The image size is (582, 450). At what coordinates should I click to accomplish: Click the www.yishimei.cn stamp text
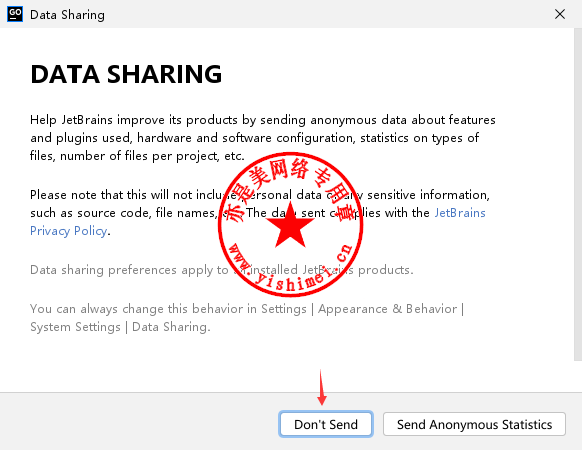pos(290,267)
